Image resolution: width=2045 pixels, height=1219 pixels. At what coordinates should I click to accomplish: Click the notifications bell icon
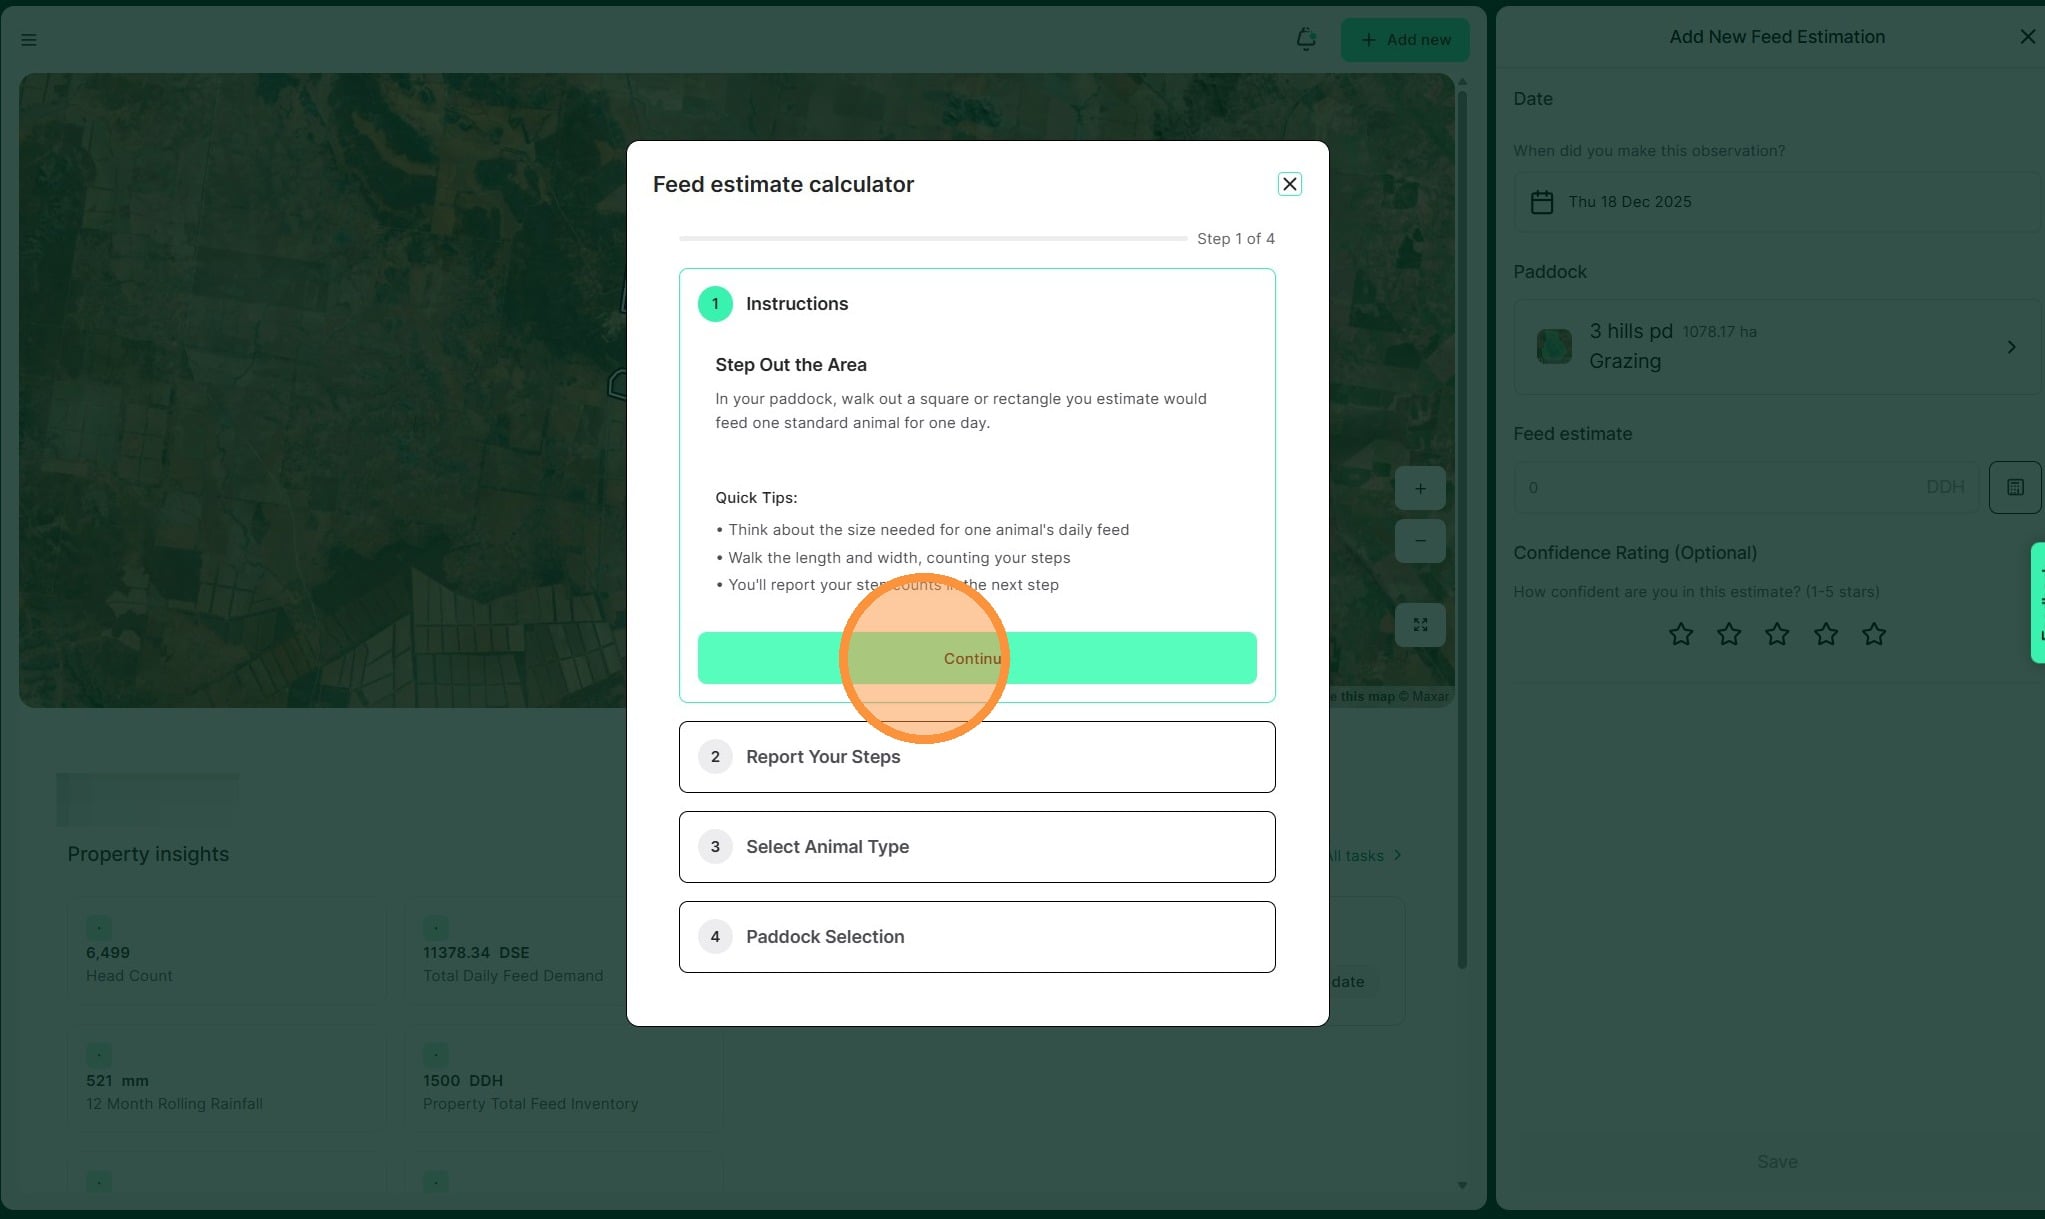coord(1306,39)
